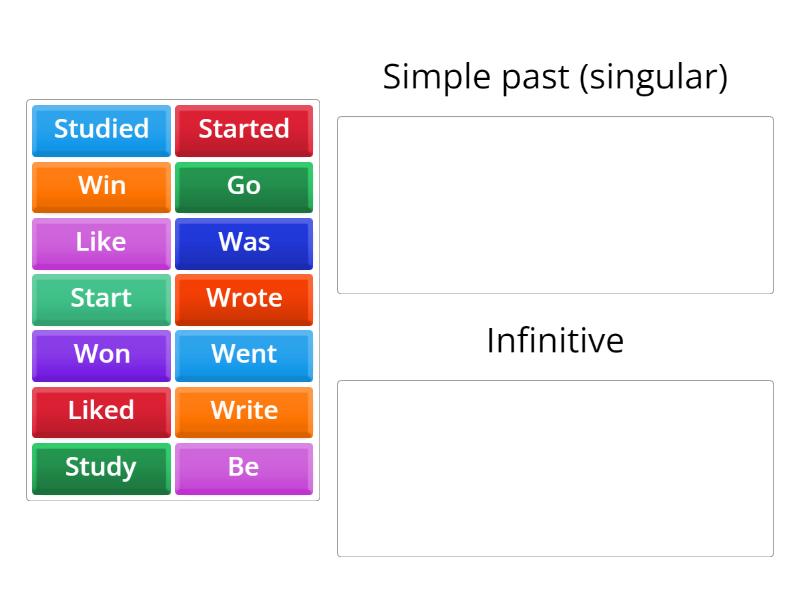The height and width of the screenshot is (600, 800).
Task: Select the word tile 'Studied'
Action: coord(100,129)
